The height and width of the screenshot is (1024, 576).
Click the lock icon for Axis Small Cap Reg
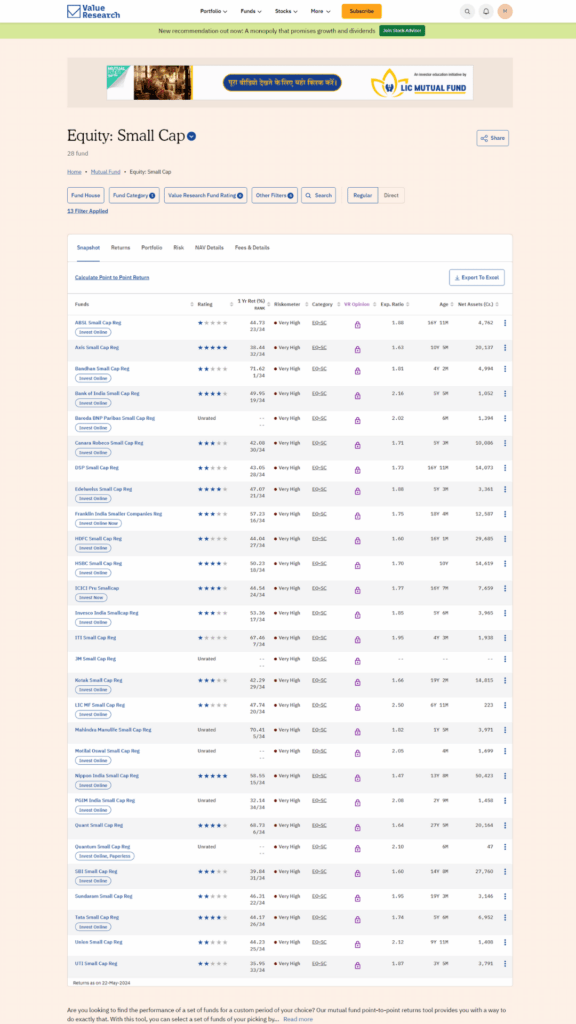357,349
